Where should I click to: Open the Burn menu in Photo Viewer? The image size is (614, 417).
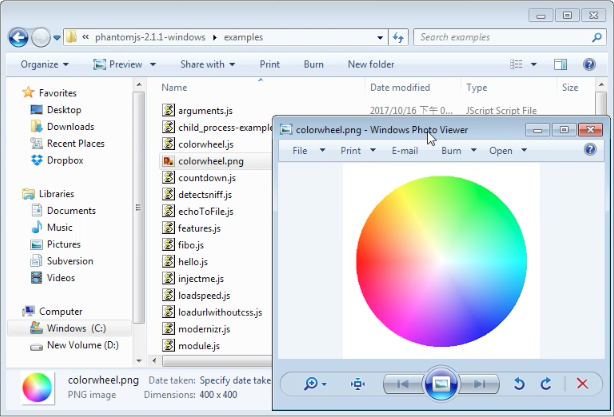point(459,150)
